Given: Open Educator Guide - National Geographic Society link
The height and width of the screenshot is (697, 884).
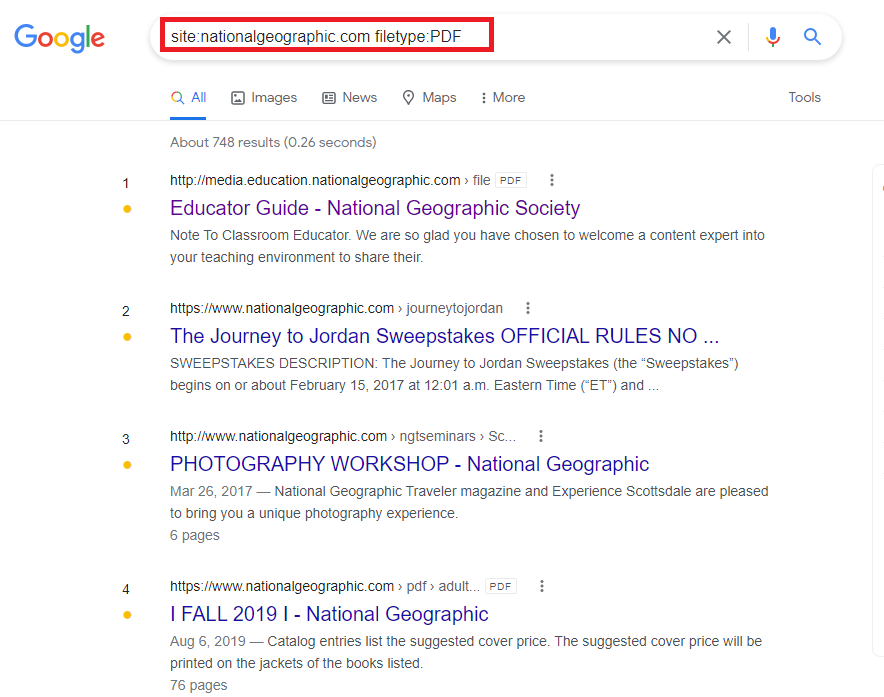Looking at the screenshot, I should [x=375, y=208].
